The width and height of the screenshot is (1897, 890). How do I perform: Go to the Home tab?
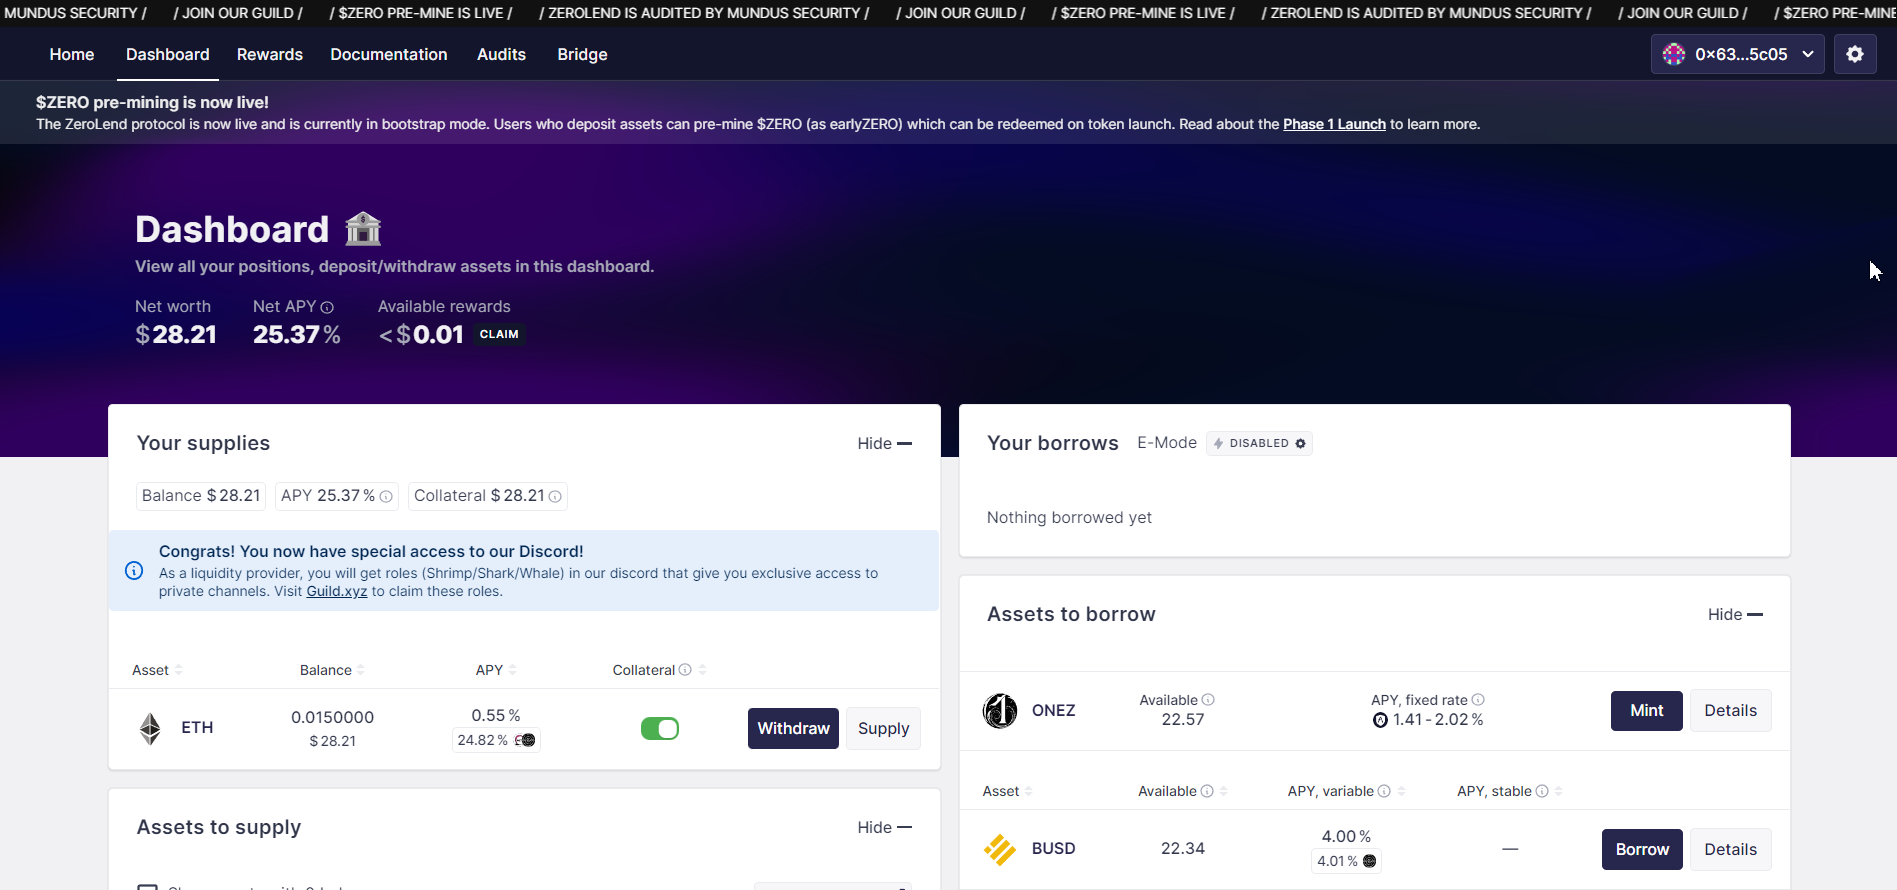tap(72, 54)
